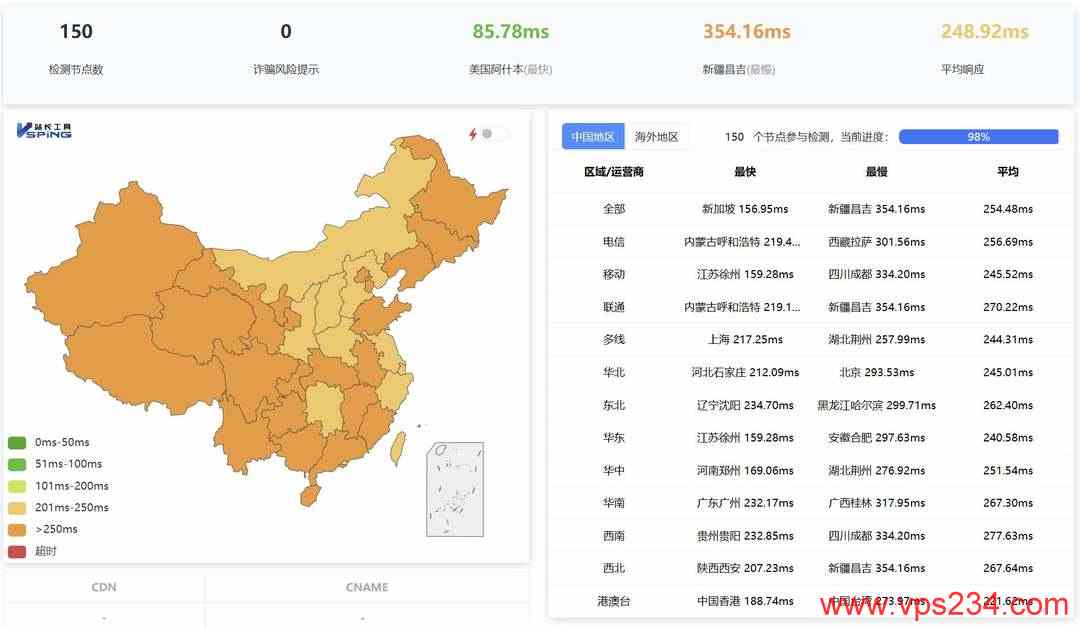Click the 201ms-250ms legend swatch
This screenshot has height=627, width=1080.
(x=17, y=508)
